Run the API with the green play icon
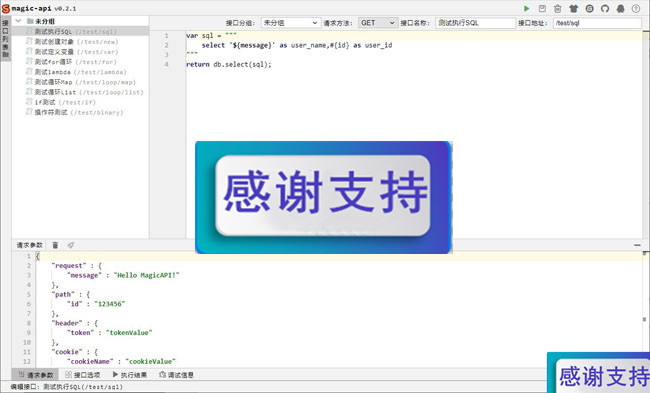 point(526,8)
